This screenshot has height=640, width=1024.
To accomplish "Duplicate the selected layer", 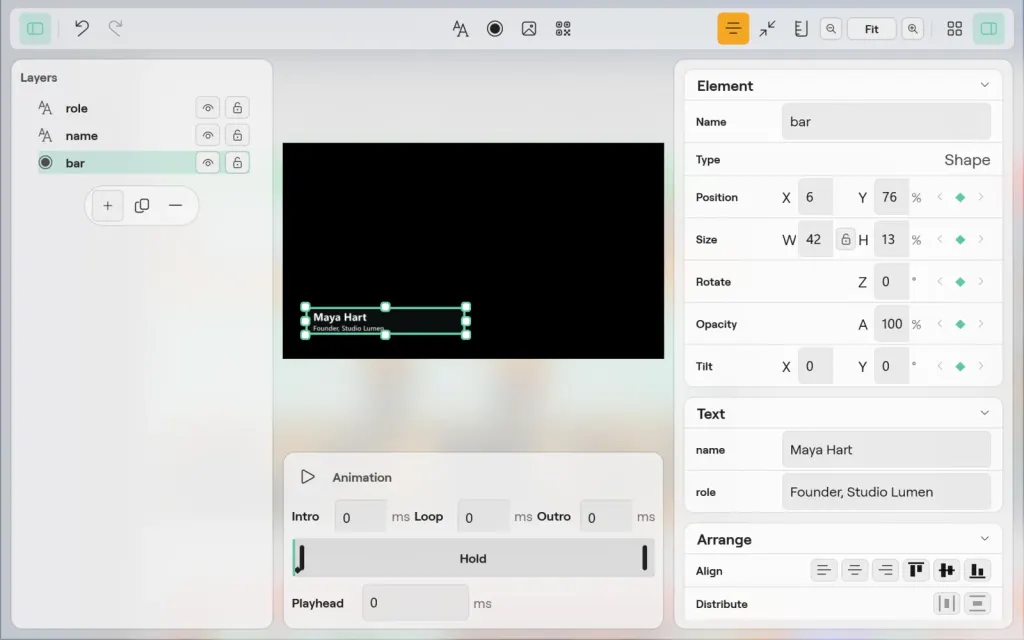I will pyautogui.click(x=142, y=206).
